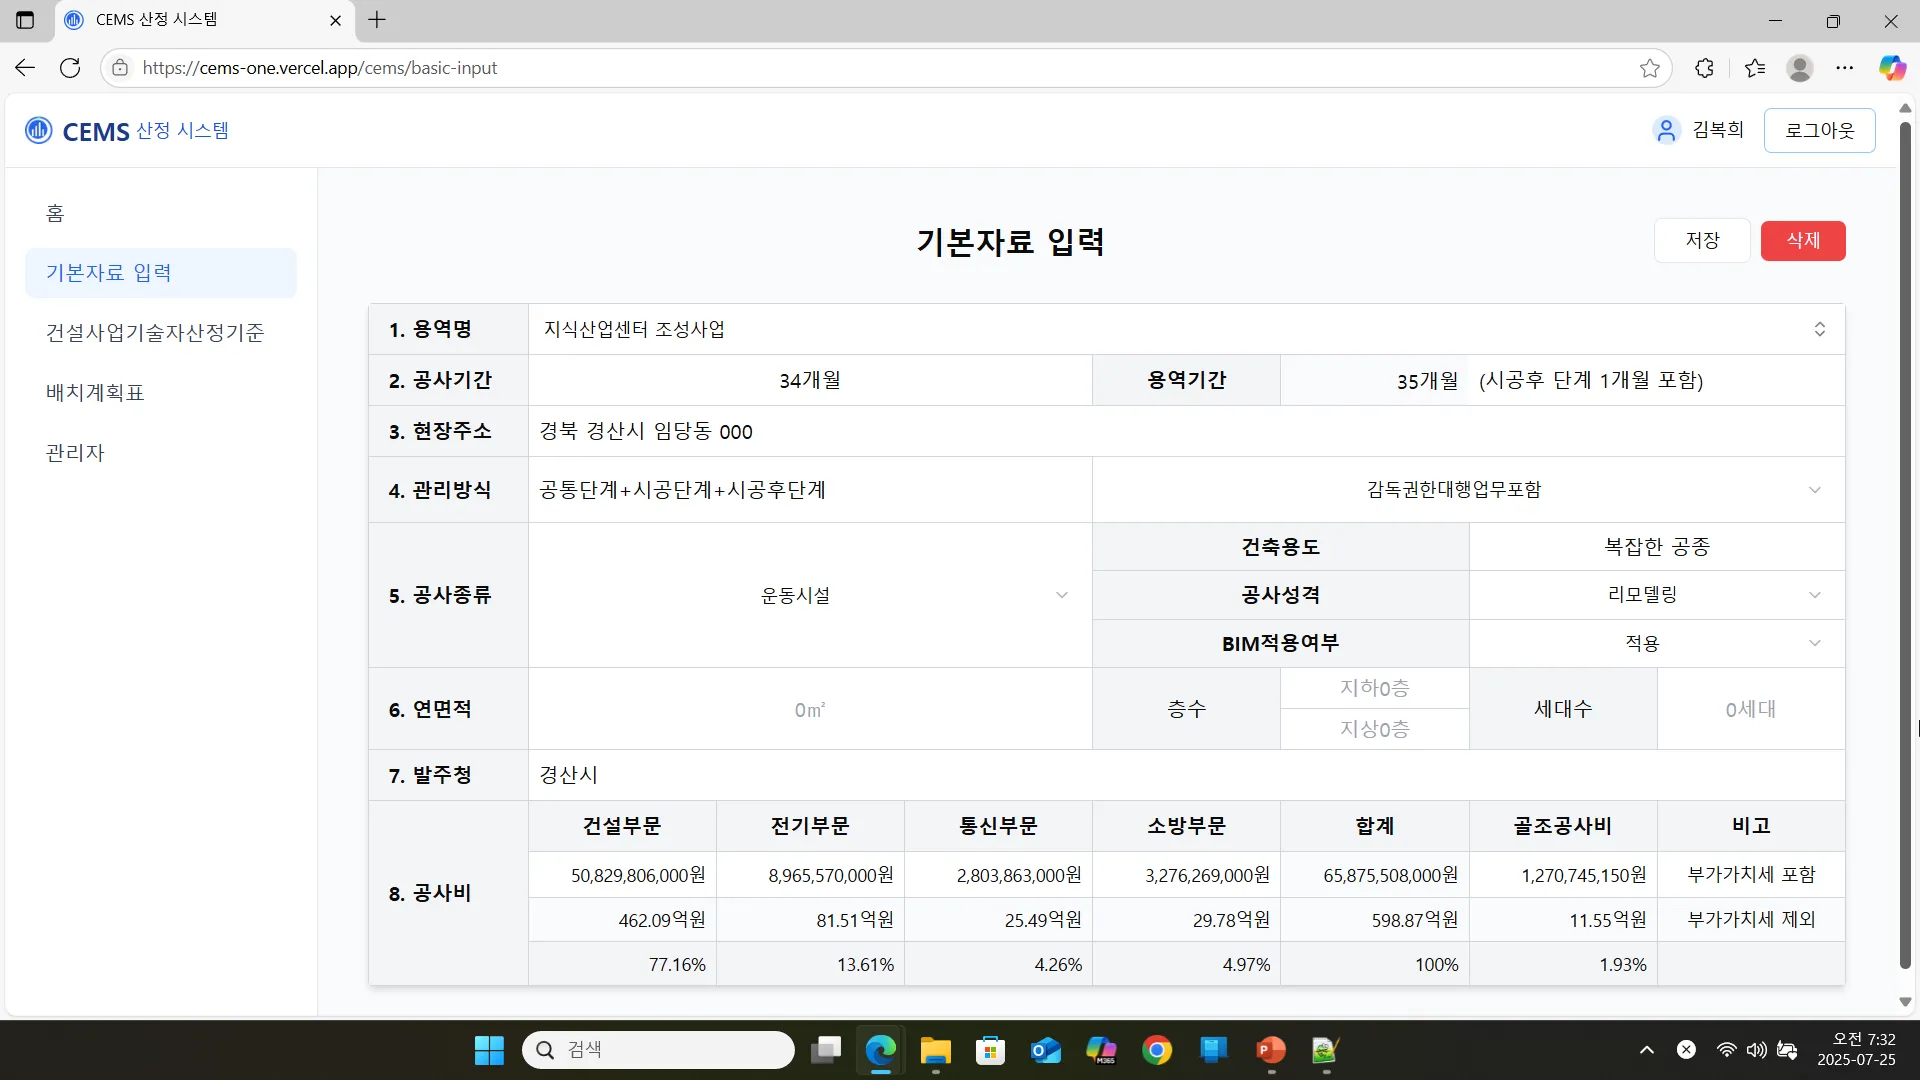Open File Explorer from taskbar
Image resolution: width=1920 pixels, height=1080 pixels.
[936, 1050]
